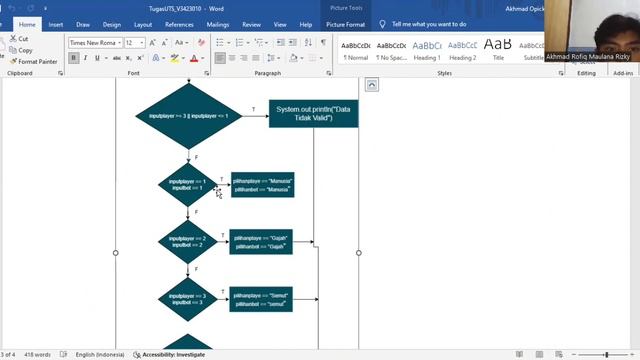Image resolution: width=640 pixels, height=360 pixels.
Task: Switch to Web Layout view
Action: coord(559,354)
